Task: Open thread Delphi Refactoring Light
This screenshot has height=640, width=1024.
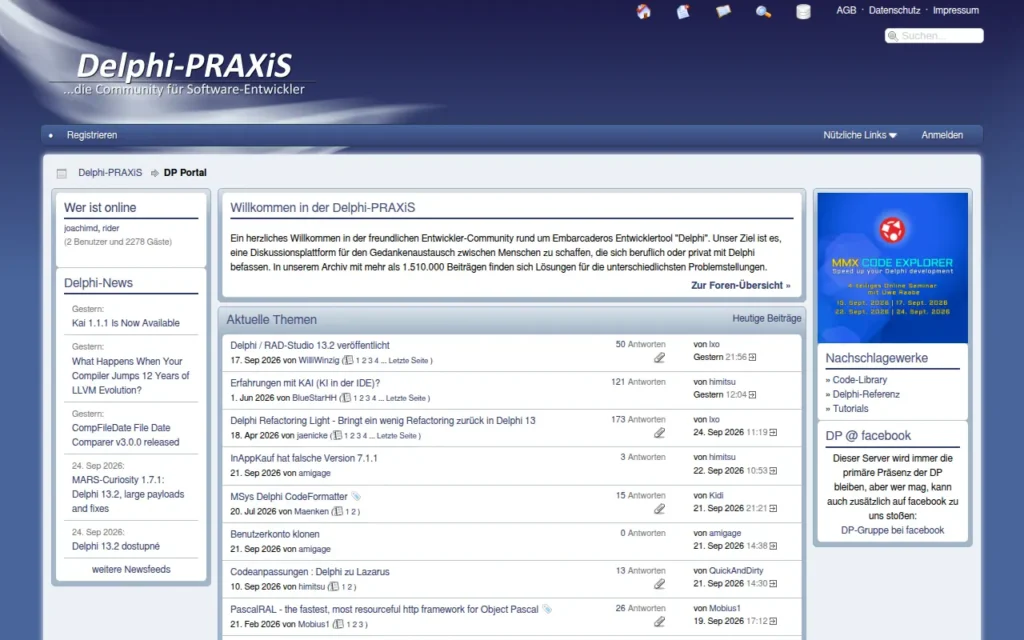Action: pyautogui.click(x=383, y=421)
